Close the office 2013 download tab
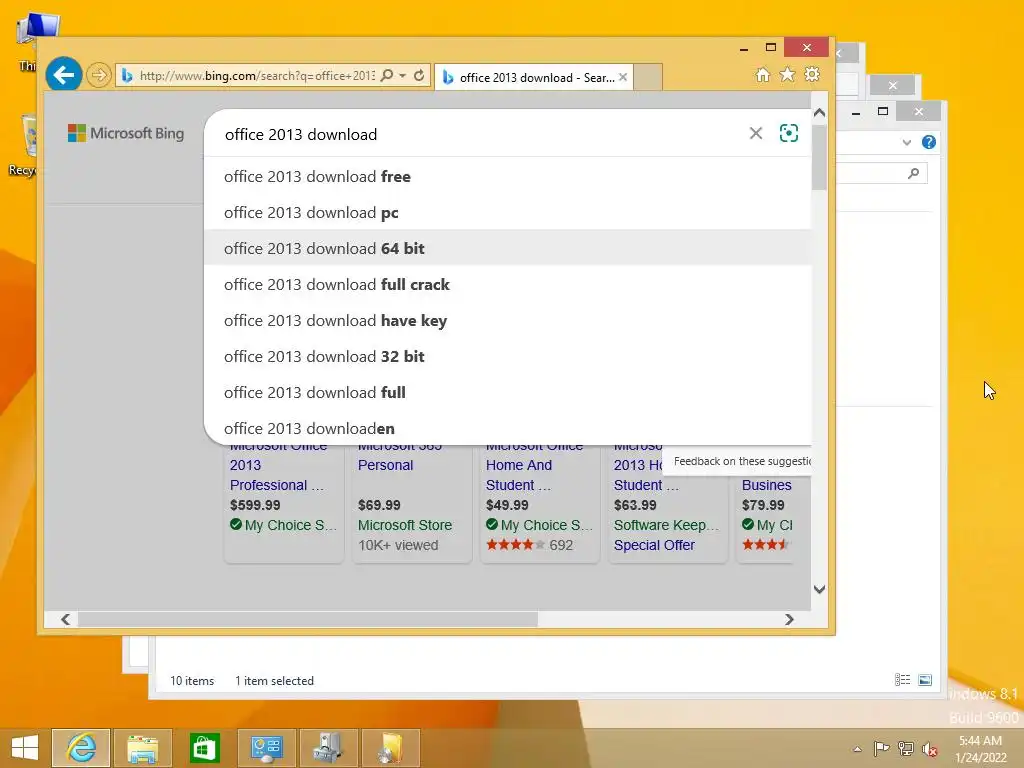This screenshot has width=1024, height=768. pos(623,77)
